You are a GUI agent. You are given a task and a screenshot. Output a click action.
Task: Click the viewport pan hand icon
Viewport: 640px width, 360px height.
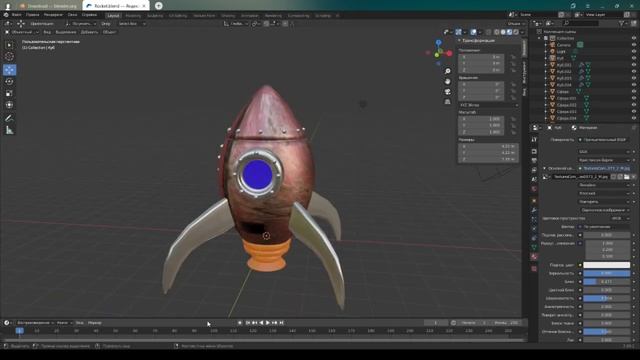point(448,82)
